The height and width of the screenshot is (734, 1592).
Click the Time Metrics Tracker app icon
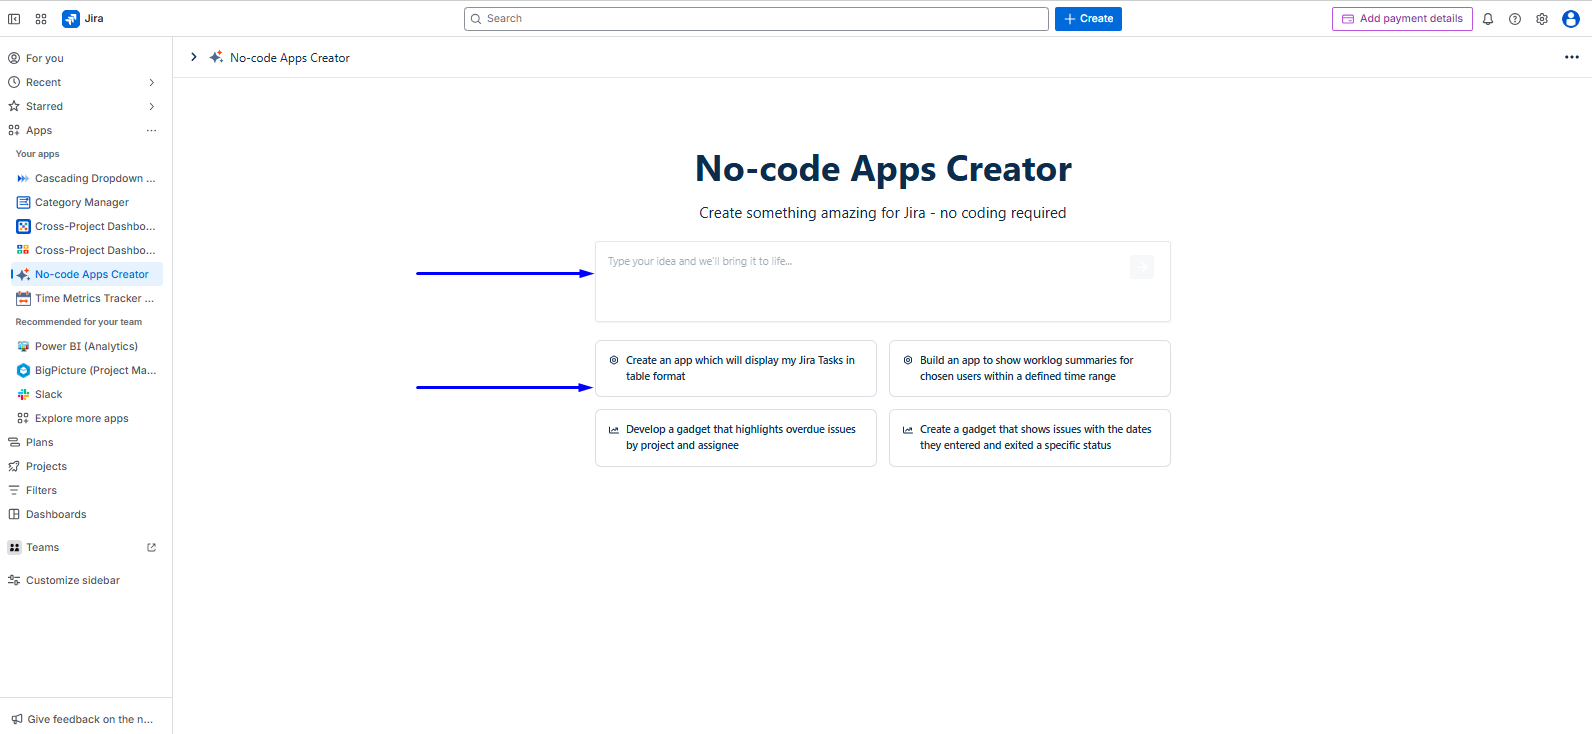23,298
